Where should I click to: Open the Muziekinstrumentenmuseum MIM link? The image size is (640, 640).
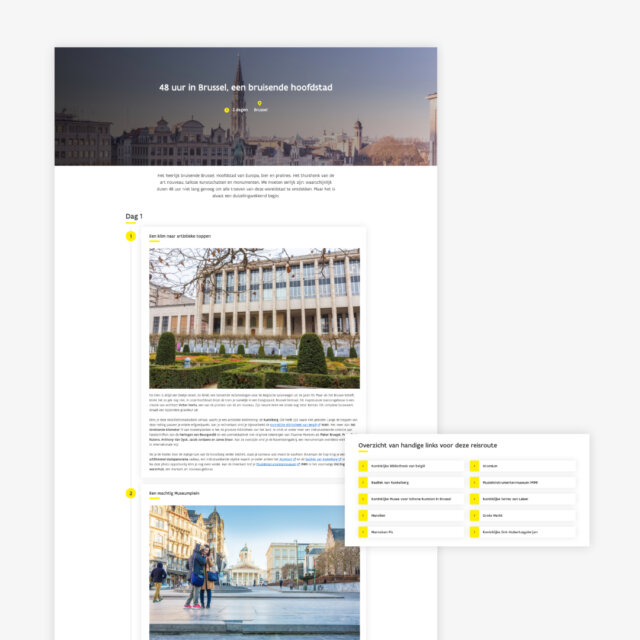512,482
